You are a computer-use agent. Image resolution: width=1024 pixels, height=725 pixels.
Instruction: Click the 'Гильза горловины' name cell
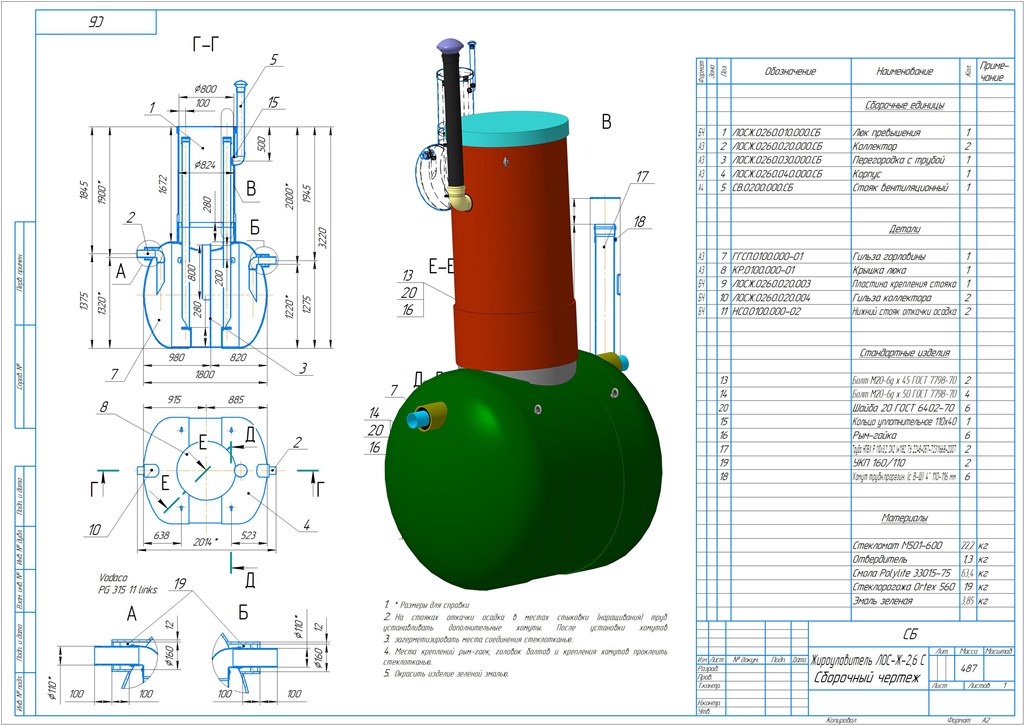point(889,257)
